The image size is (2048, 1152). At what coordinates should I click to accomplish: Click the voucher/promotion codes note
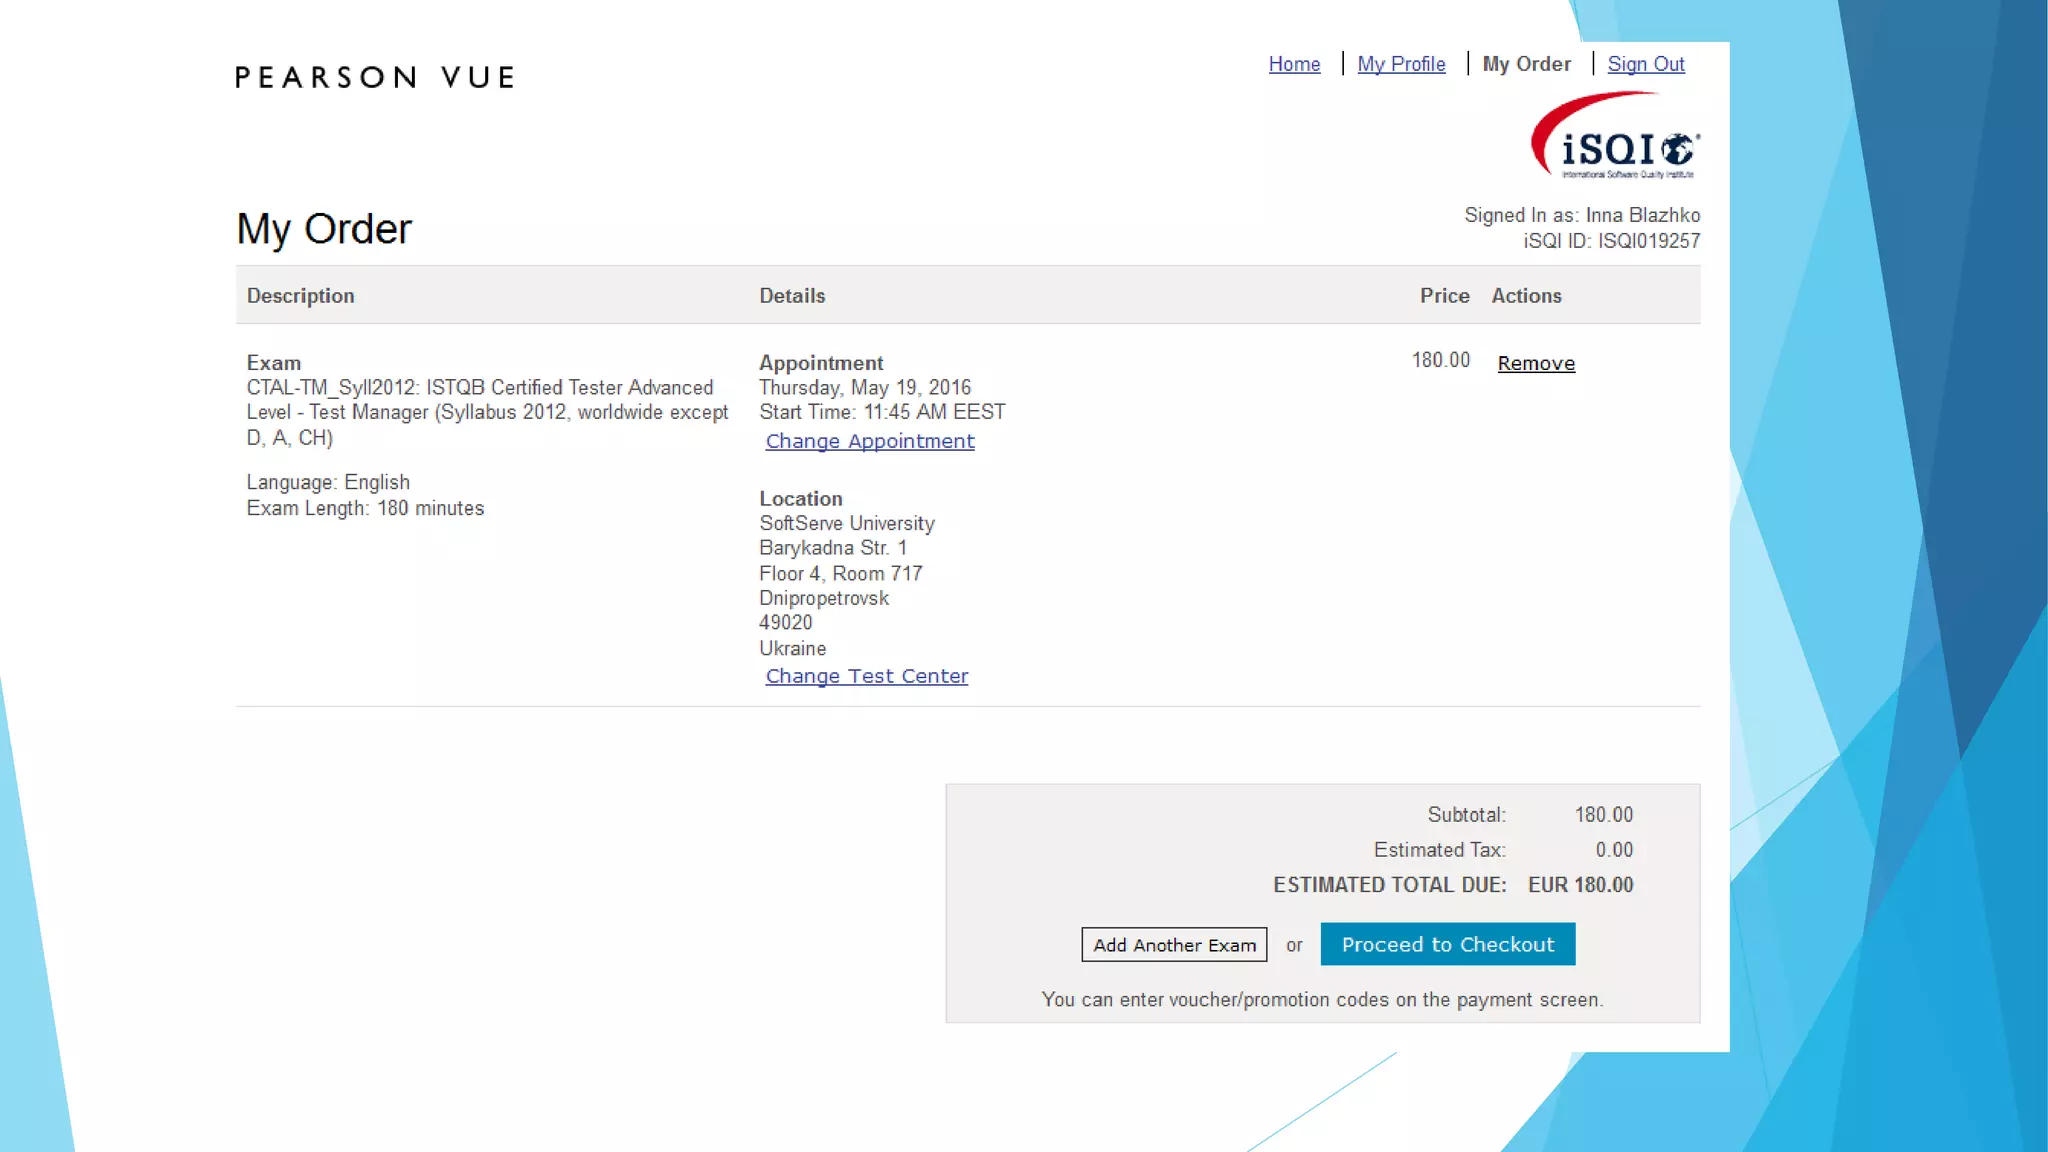pos(1322,999)
